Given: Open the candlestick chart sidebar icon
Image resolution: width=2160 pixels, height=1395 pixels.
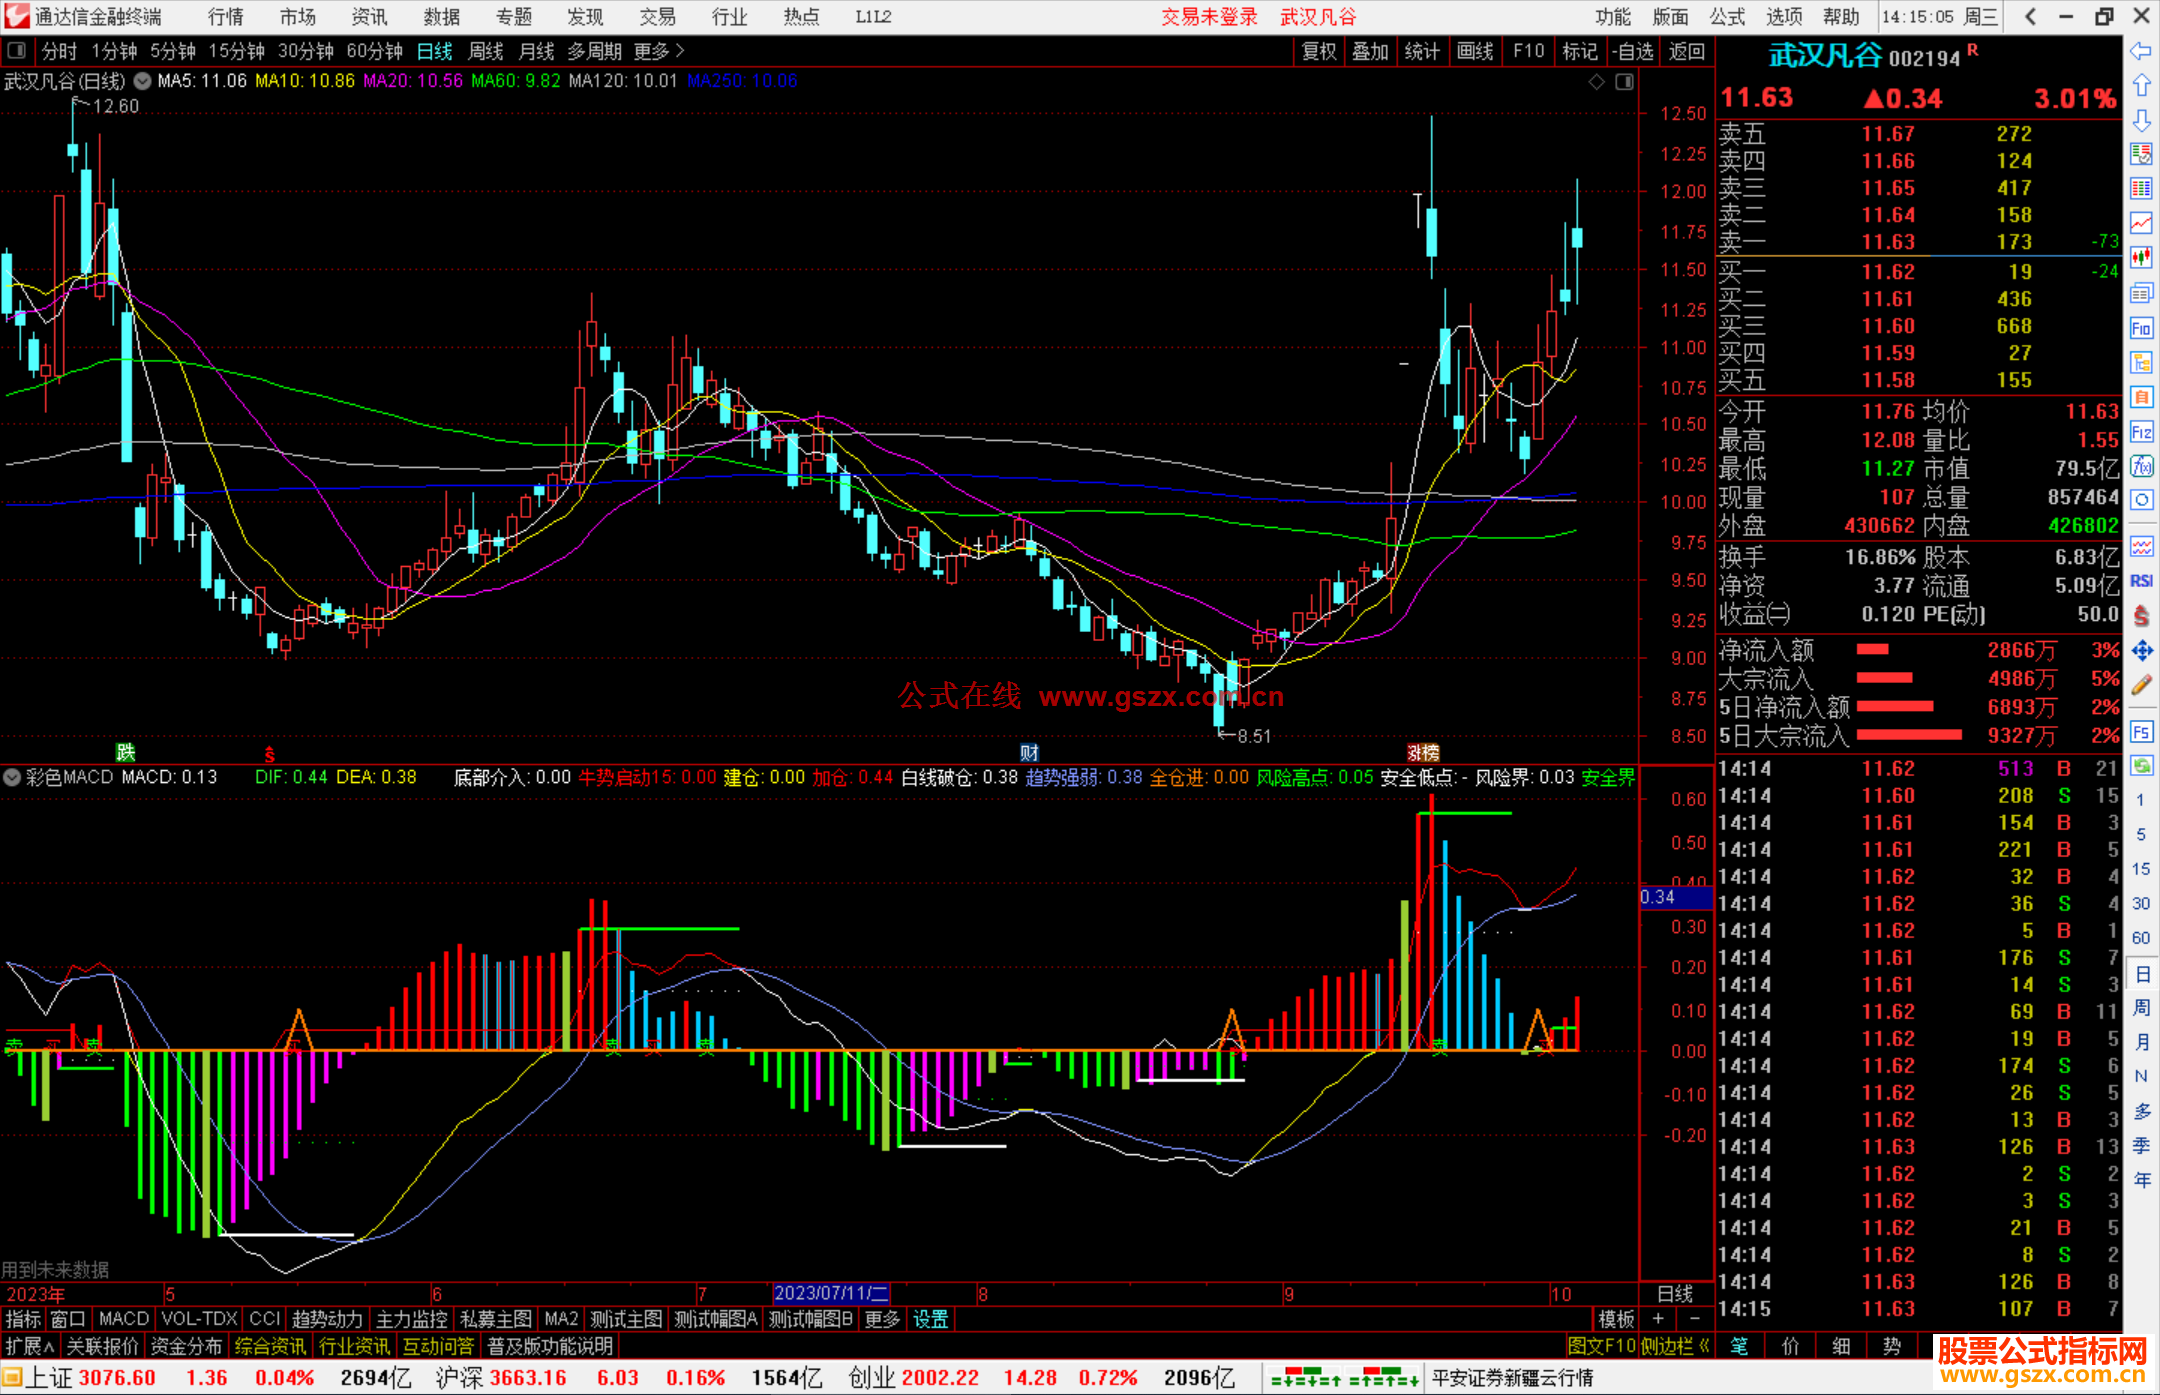Looking at the screenshot, I should pos(2141,257).
